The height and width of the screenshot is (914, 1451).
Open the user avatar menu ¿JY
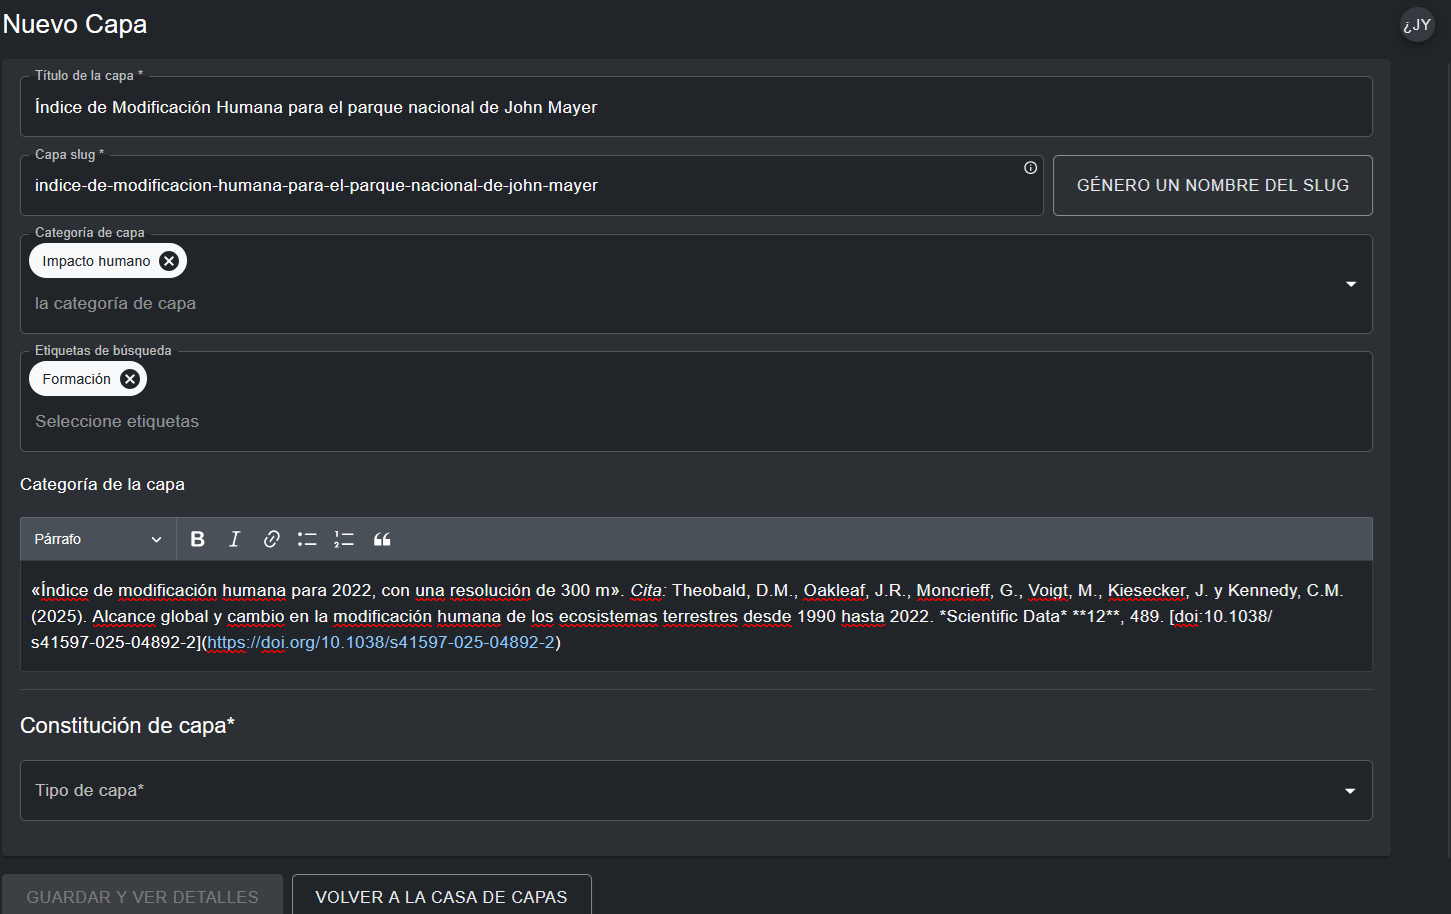click(1417, 25)
